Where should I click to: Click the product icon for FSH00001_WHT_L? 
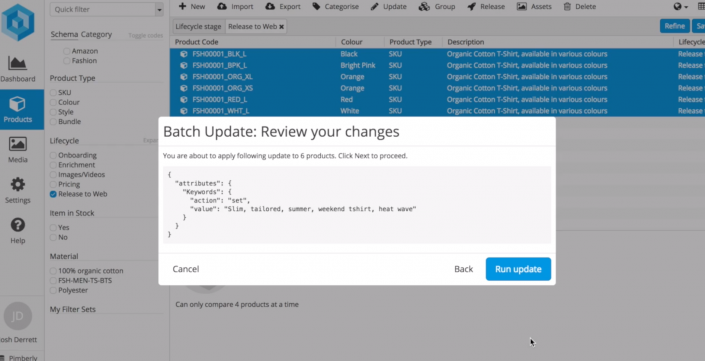click(x=183, y=111)
